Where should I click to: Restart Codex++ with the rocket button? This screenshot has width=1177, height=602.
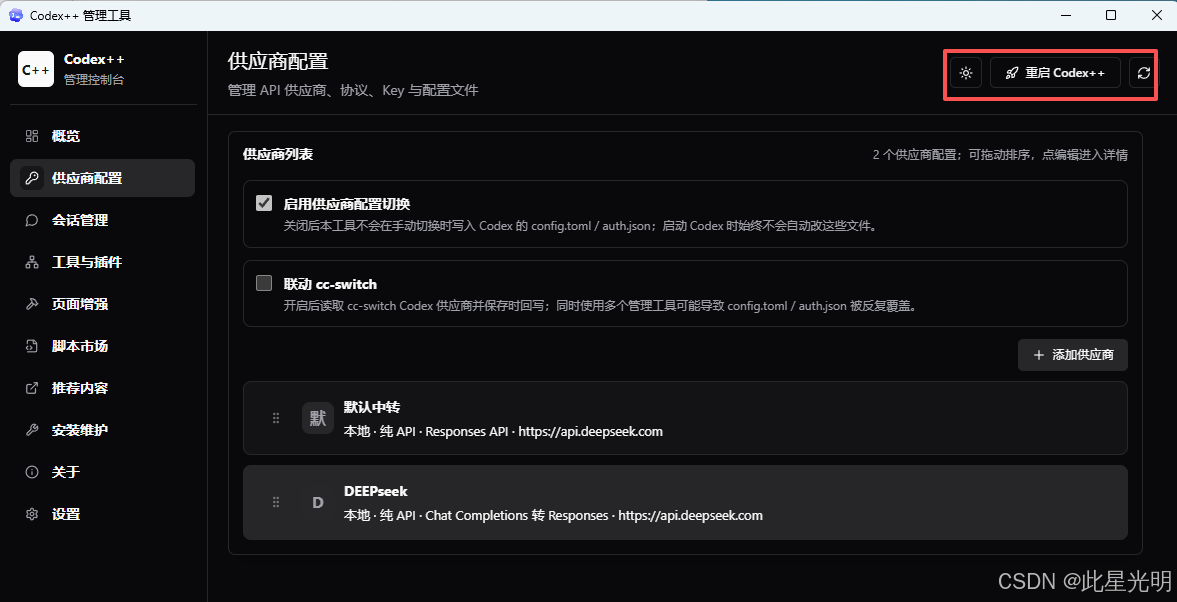coord(1055,73)
